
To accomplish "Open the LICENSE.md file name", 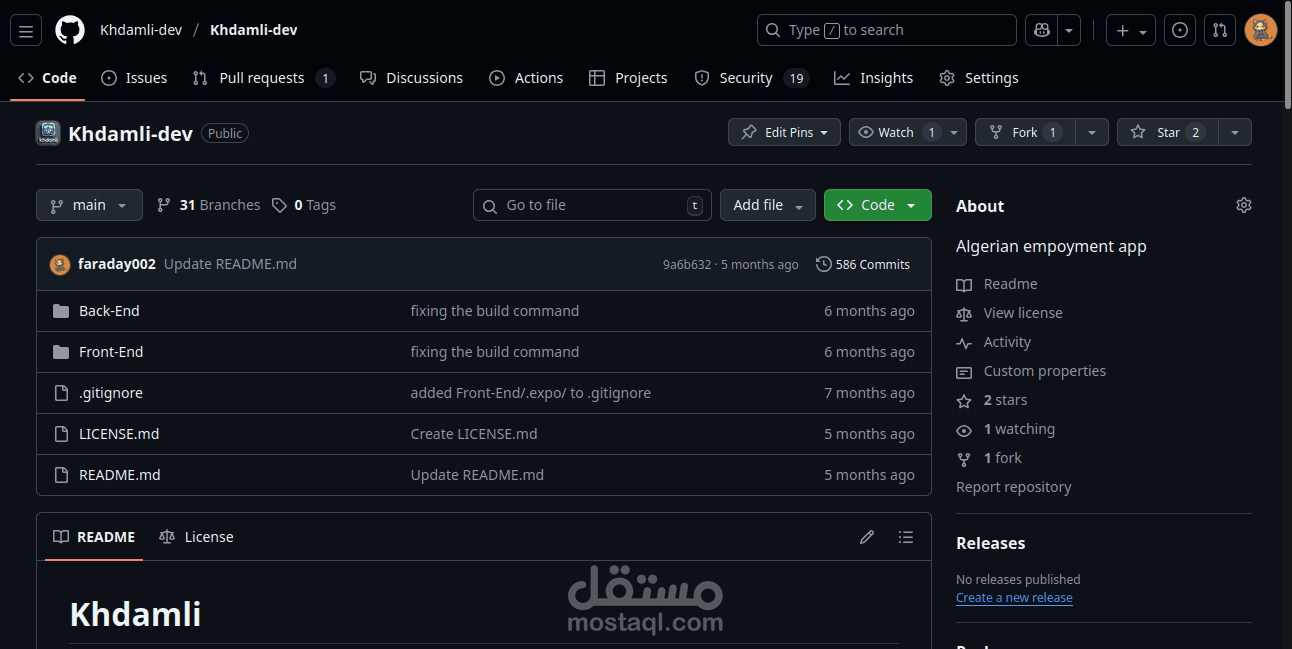I will coord(119,434).
